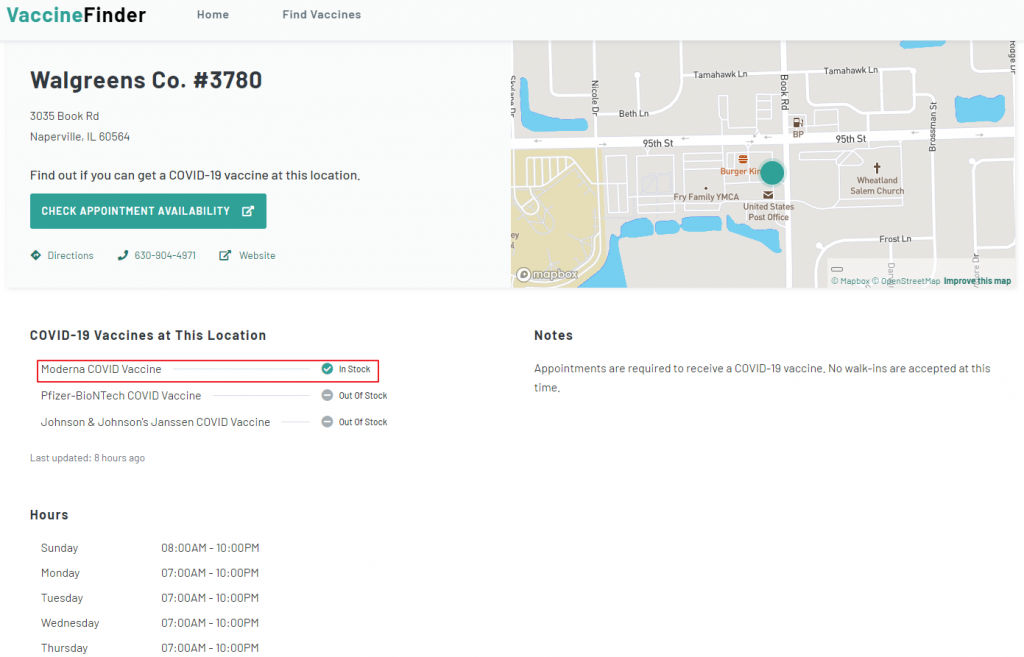
Task: Open Find Vaccines nav item
Action: [321, 15]
